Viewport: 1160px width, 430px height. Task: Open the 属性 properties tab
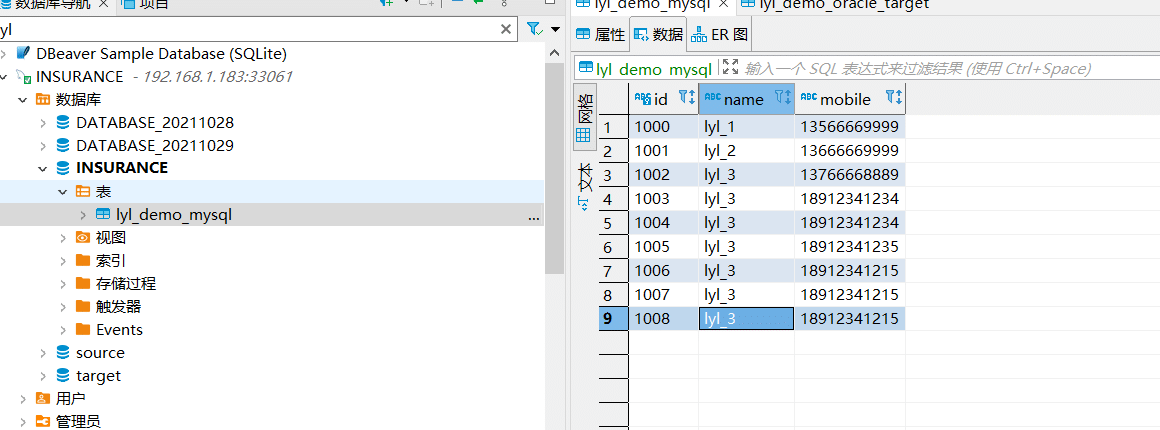point(600,34)
